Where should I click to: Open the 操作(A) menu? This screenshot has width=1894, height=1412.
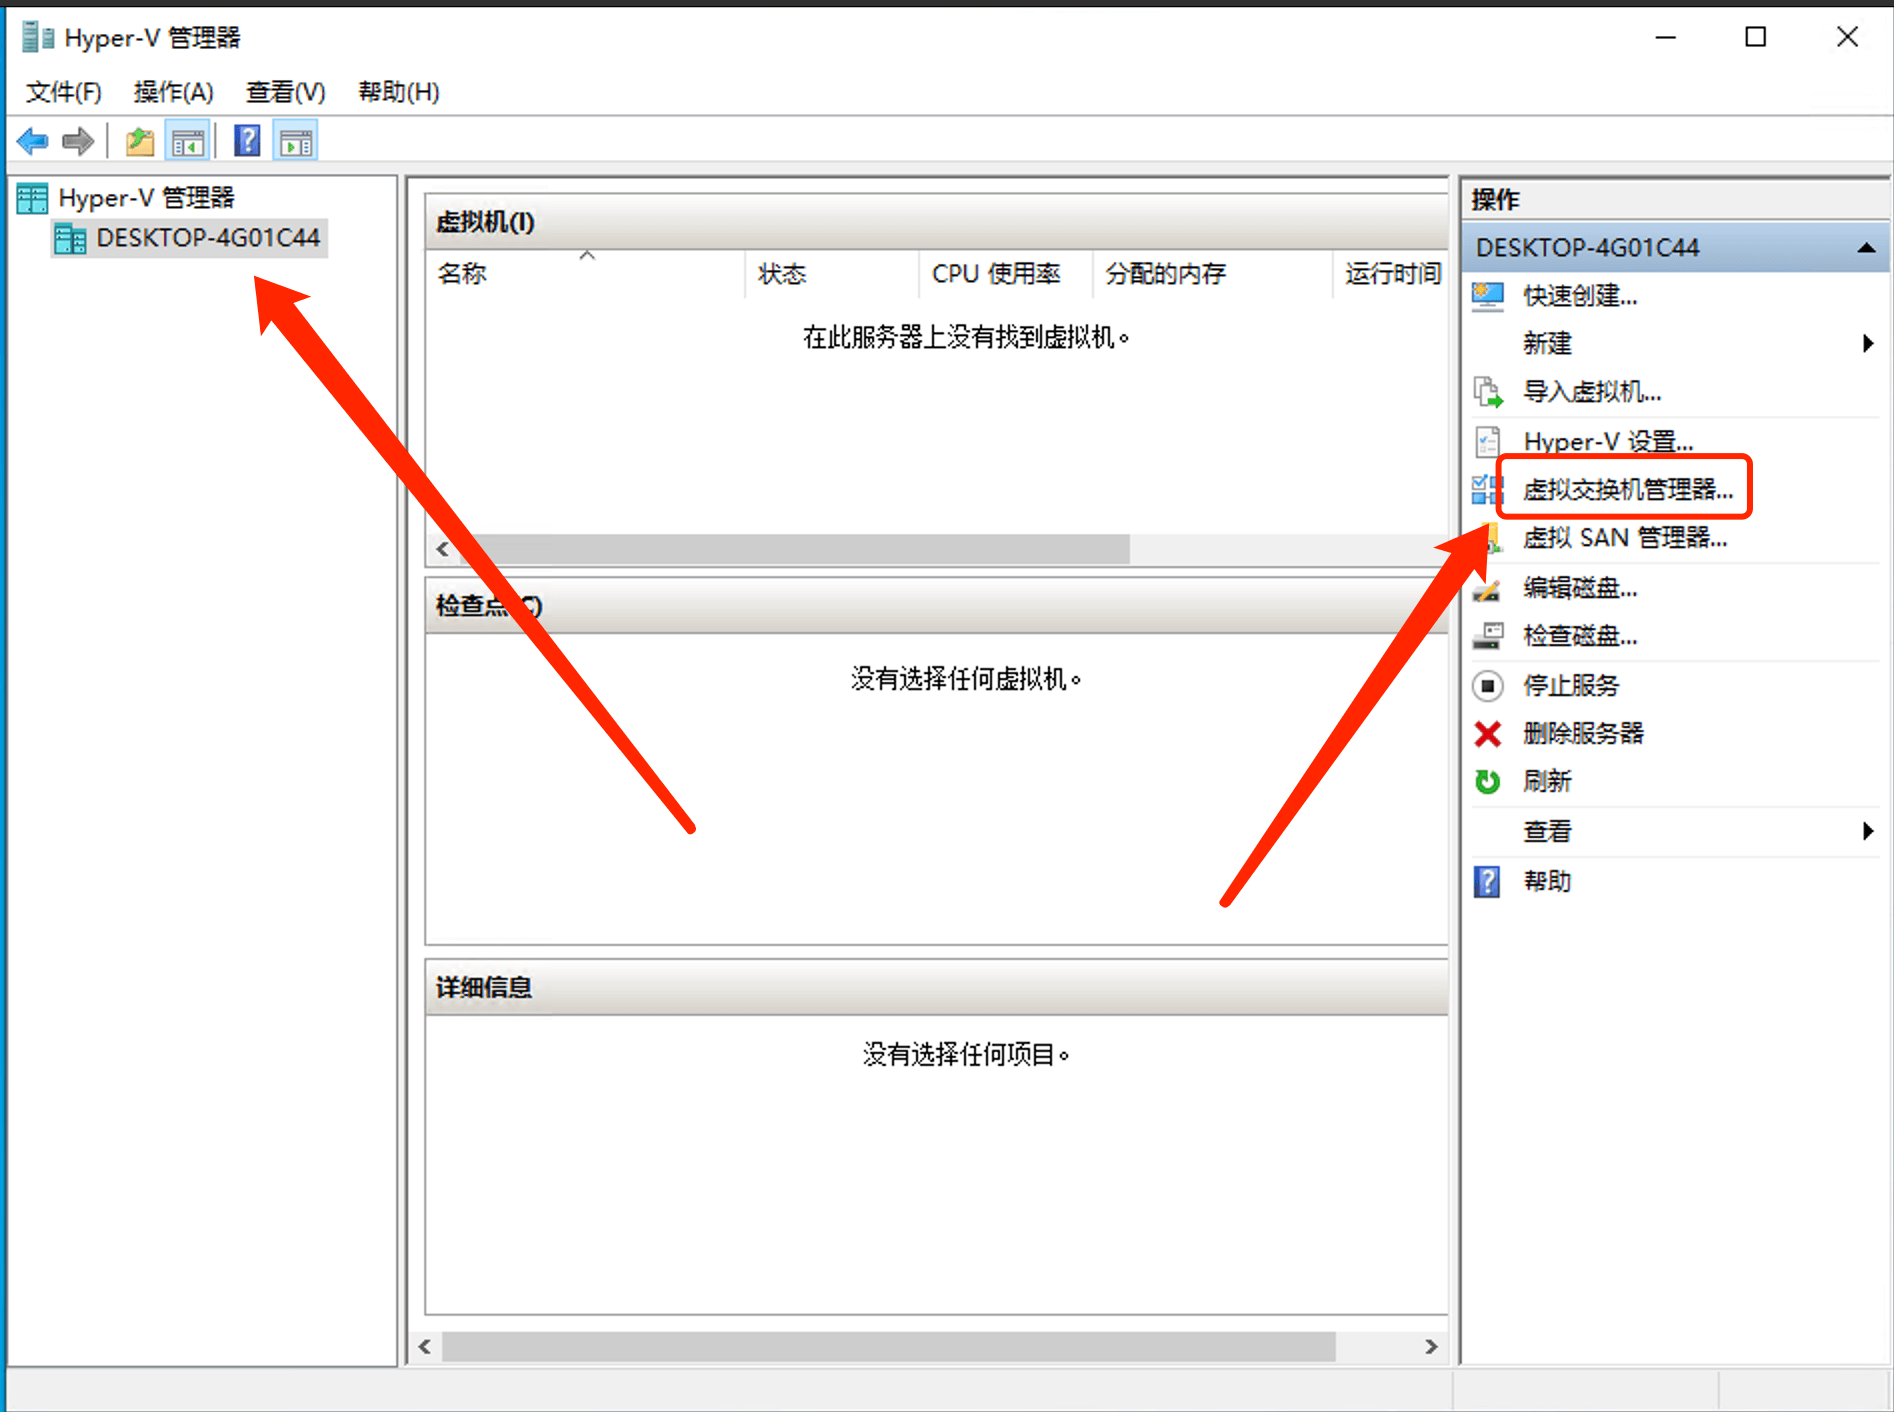[174, 92]
